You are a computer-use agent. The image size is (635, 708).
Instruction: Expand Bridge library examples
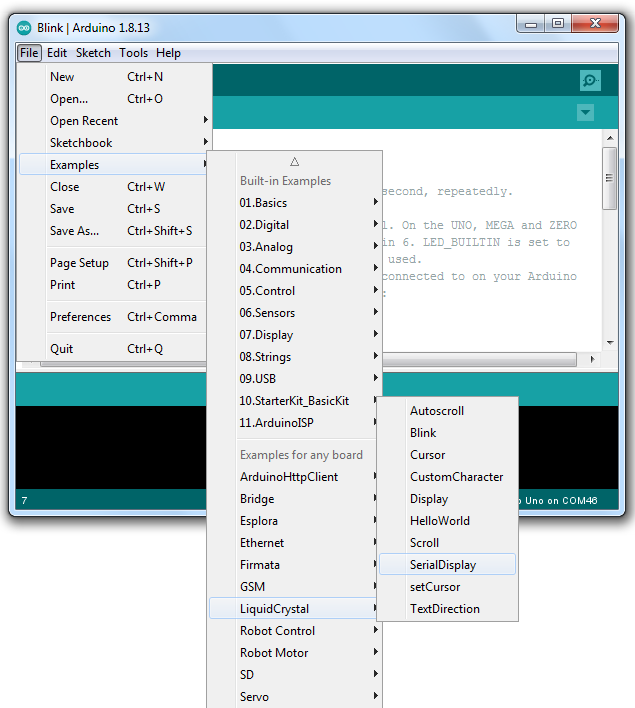pyautogui.click(x=294, y=498)
